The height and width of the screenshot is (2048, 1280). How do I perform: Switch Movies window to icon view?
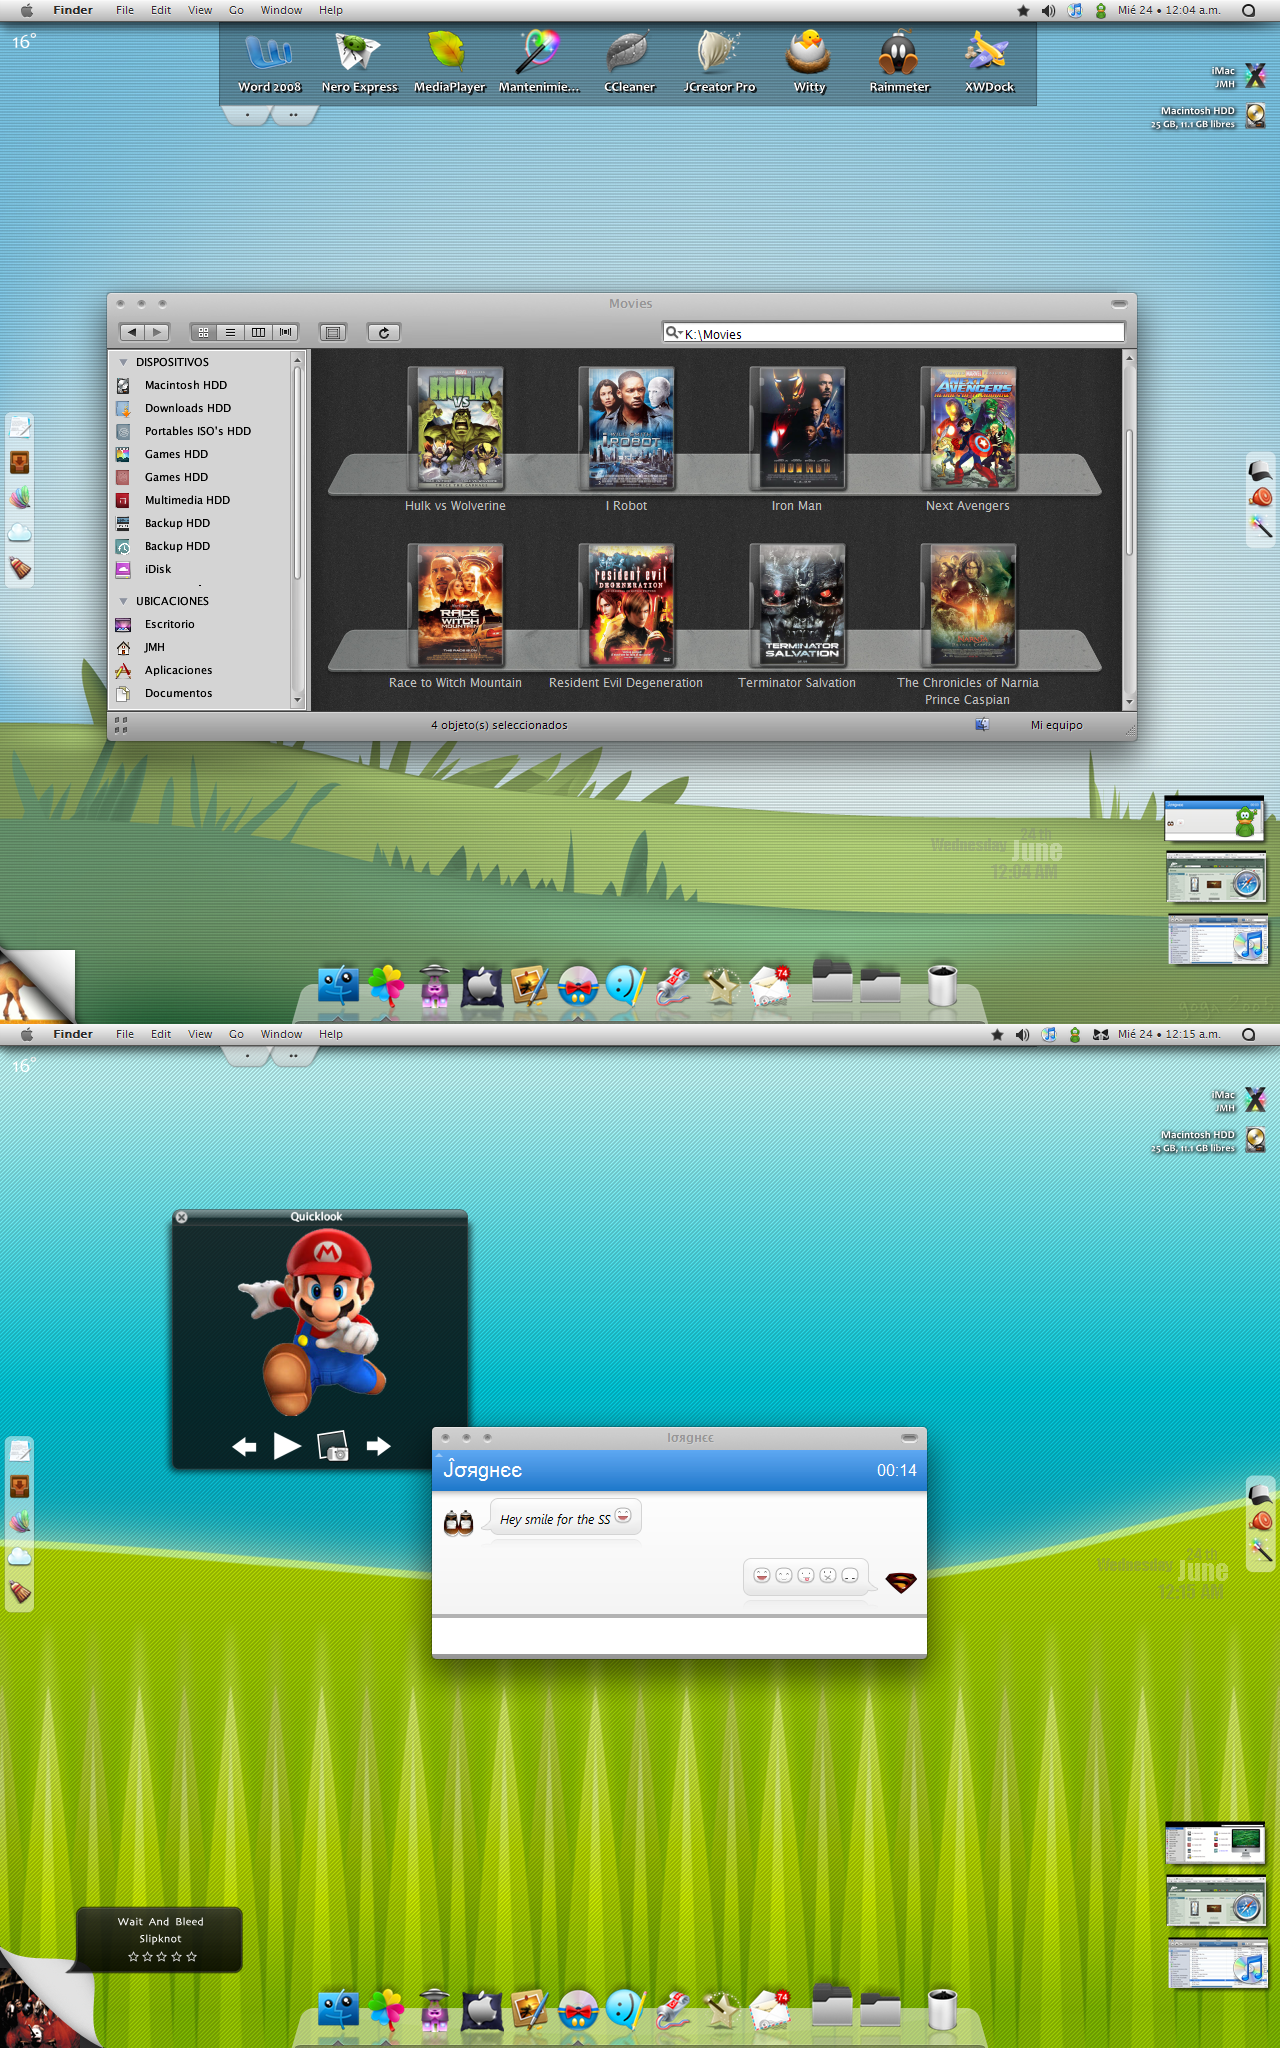(203, 332)
